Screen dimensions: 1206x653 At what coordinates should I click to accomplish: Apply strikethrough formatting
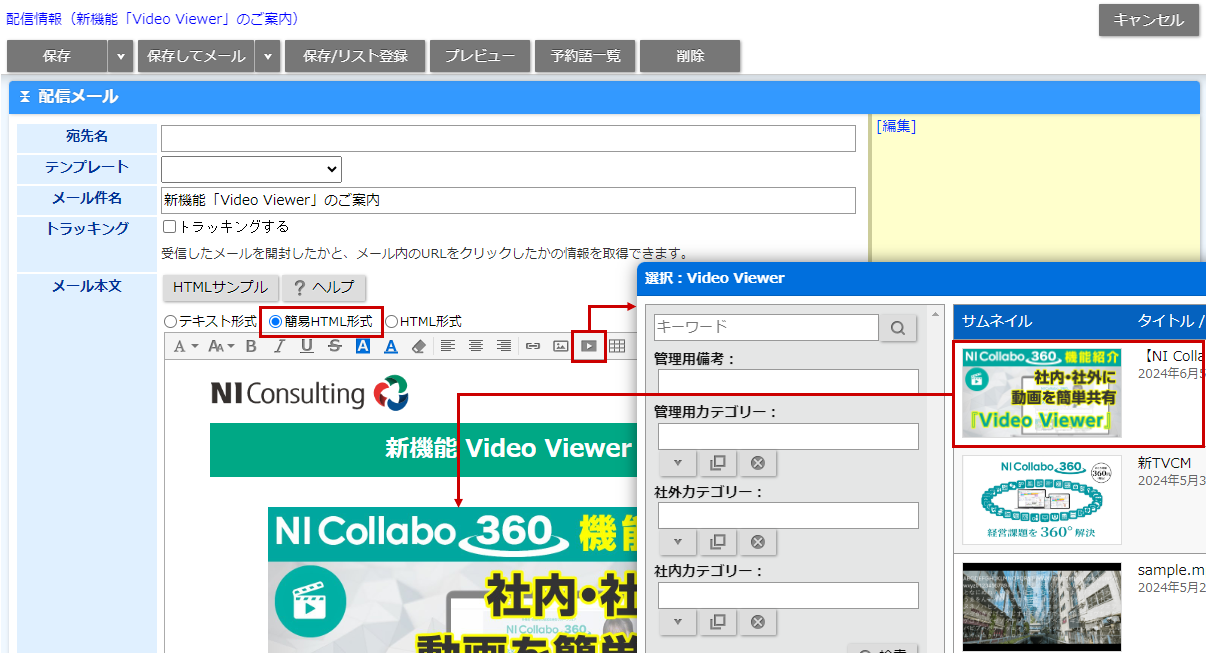point(335,346)
